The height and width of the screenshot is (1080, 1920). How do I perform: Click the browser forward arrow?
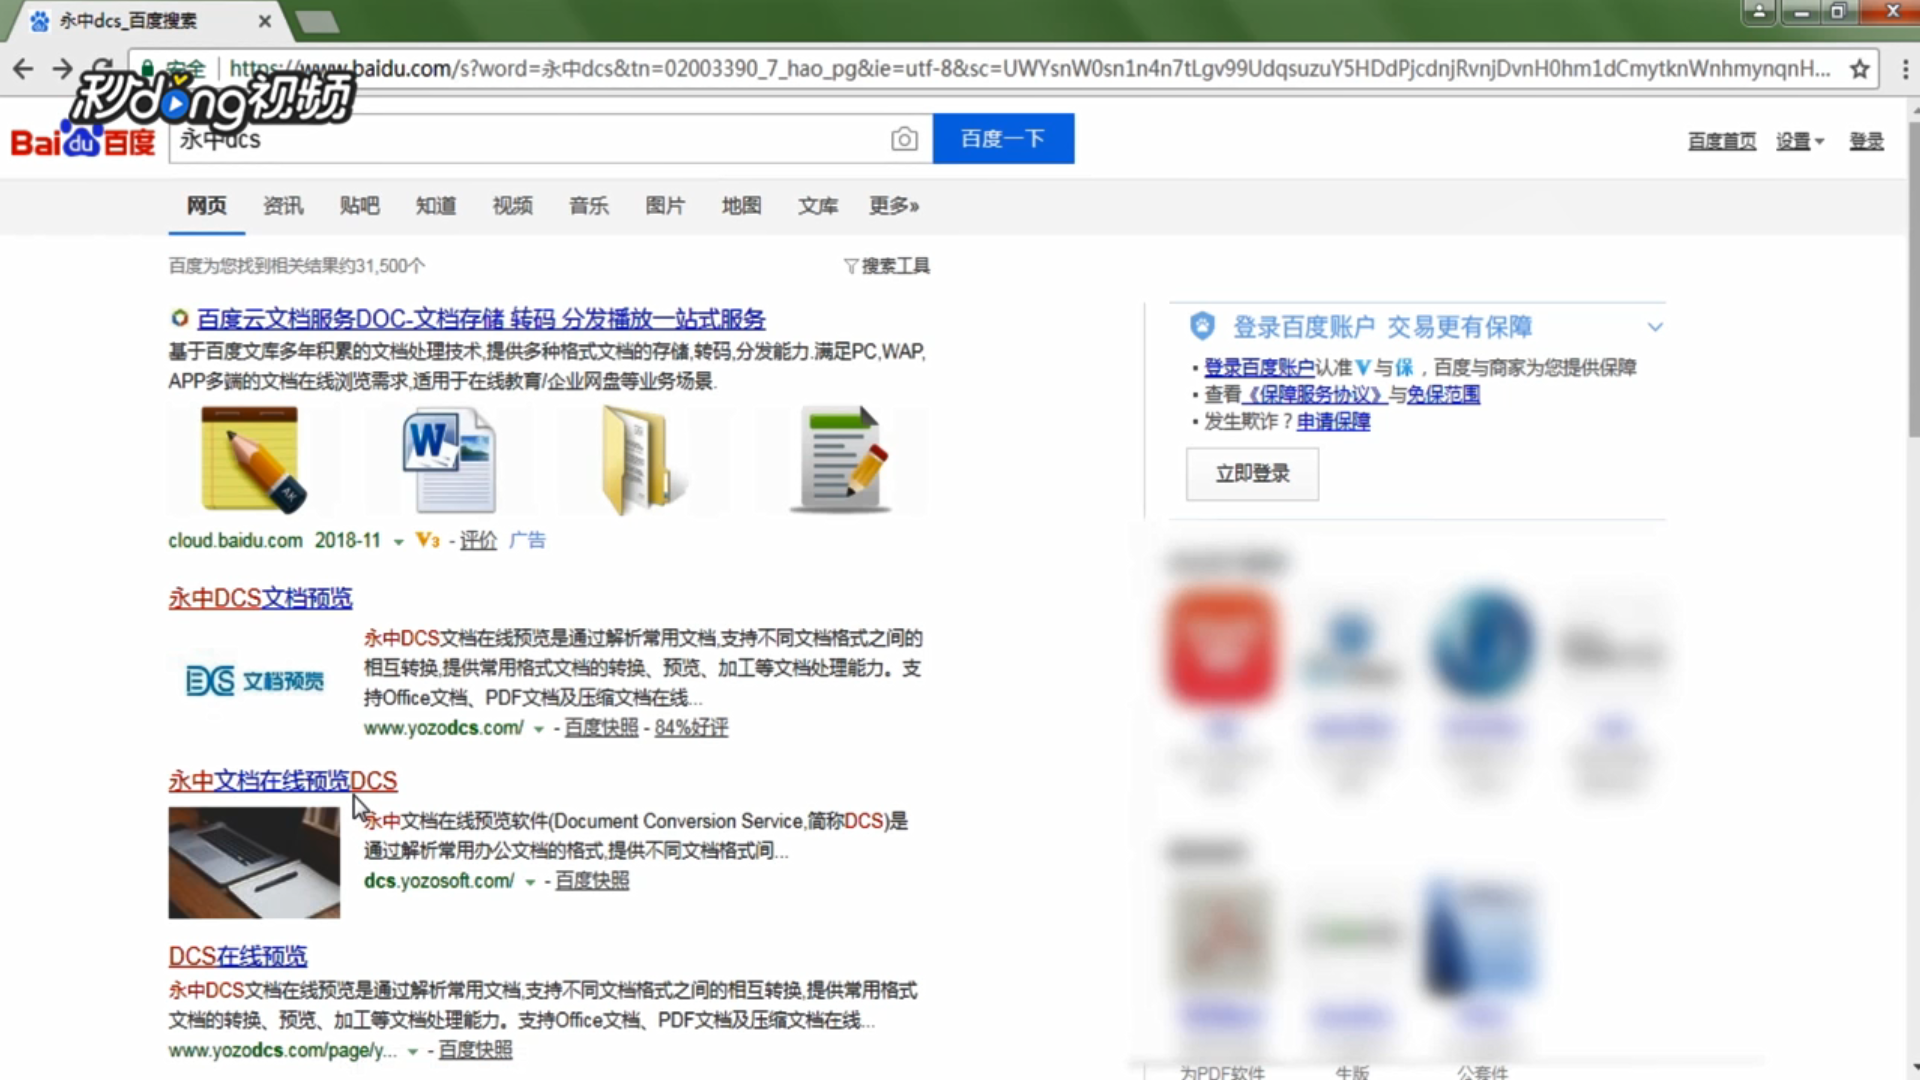63,68
